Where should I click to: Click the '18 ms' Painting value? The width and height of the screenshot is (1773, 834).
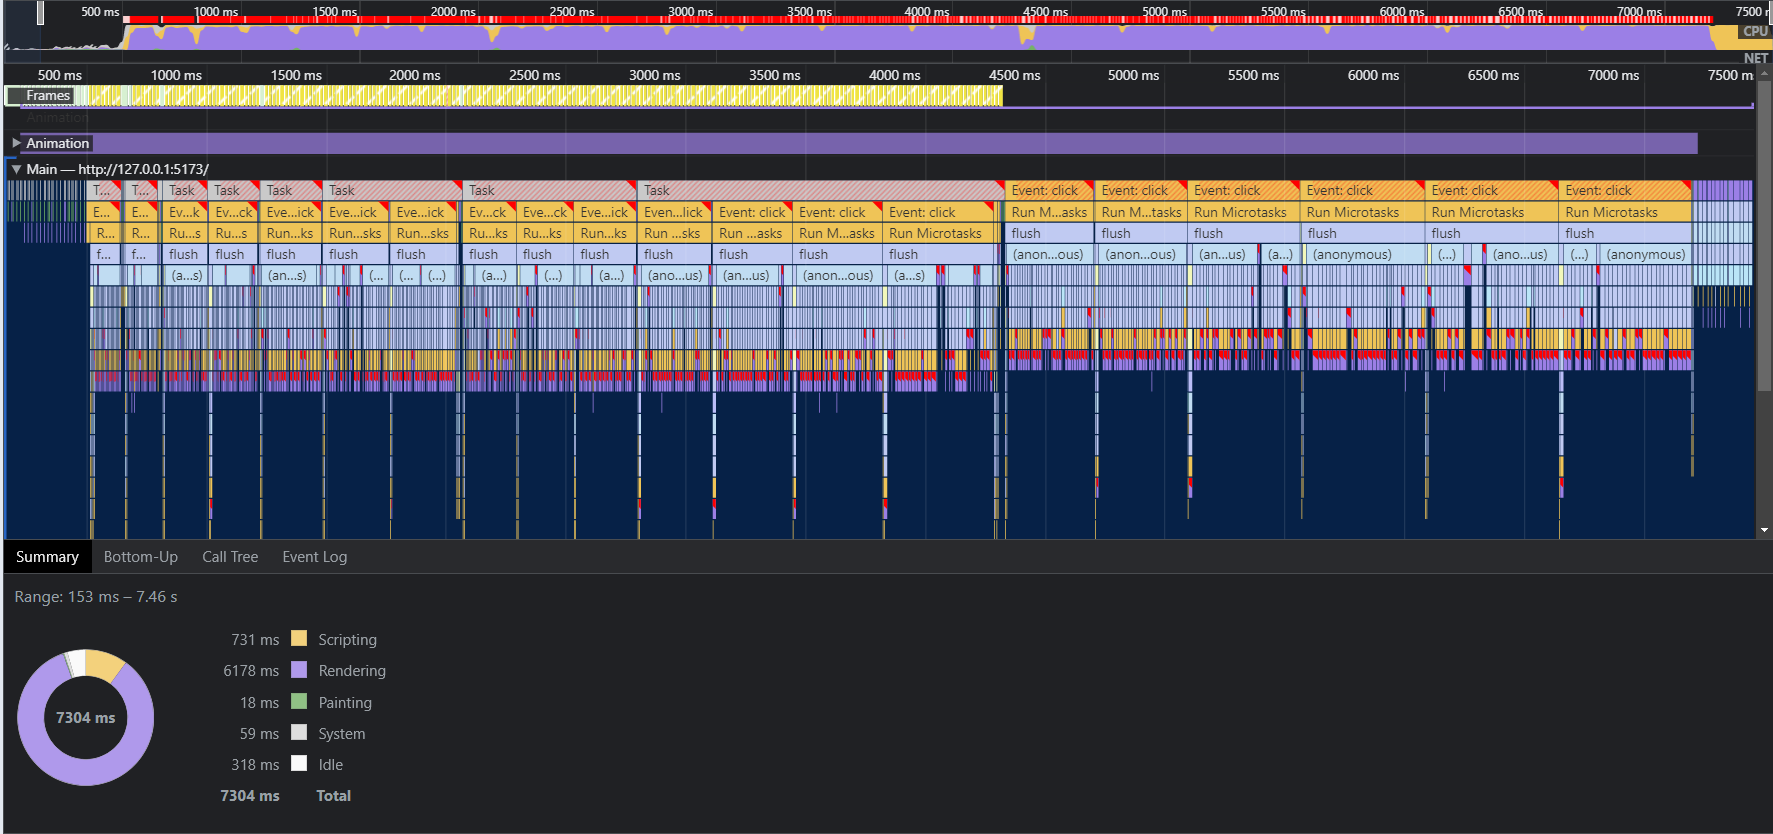point(259,702)
